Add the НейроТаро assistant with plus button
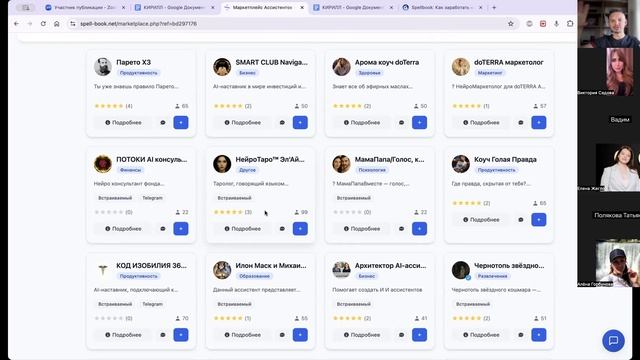The image size is (640, 360). (x=300, y=229)
